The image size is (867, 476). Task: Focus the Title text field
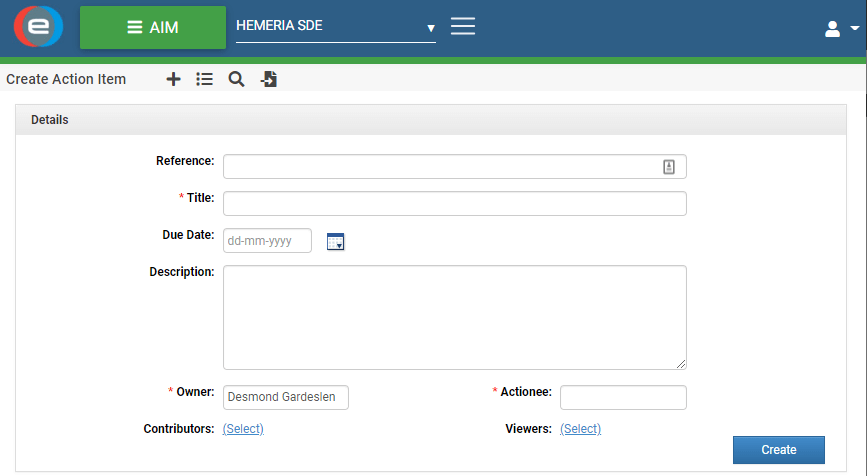[454, 204]
